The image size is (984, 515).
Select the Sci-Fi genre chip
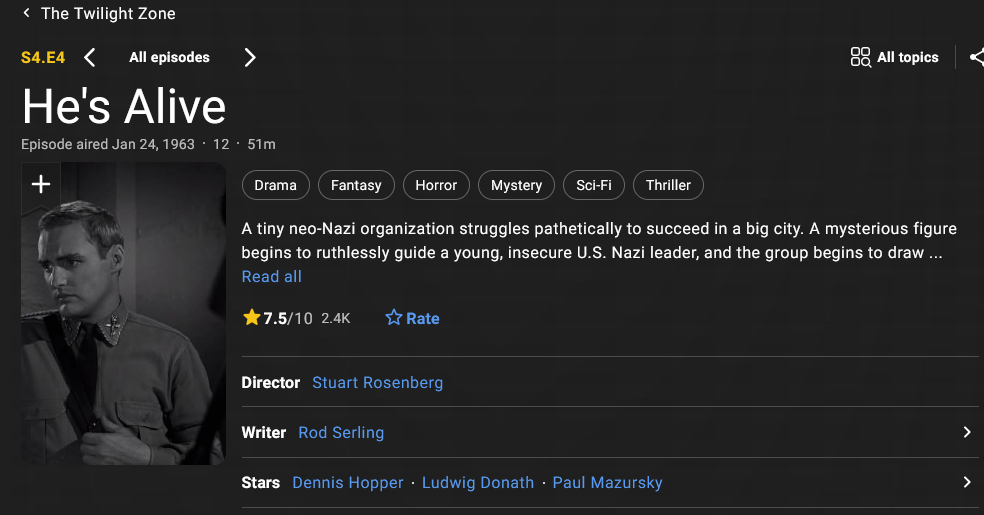[x=594, y=185]
